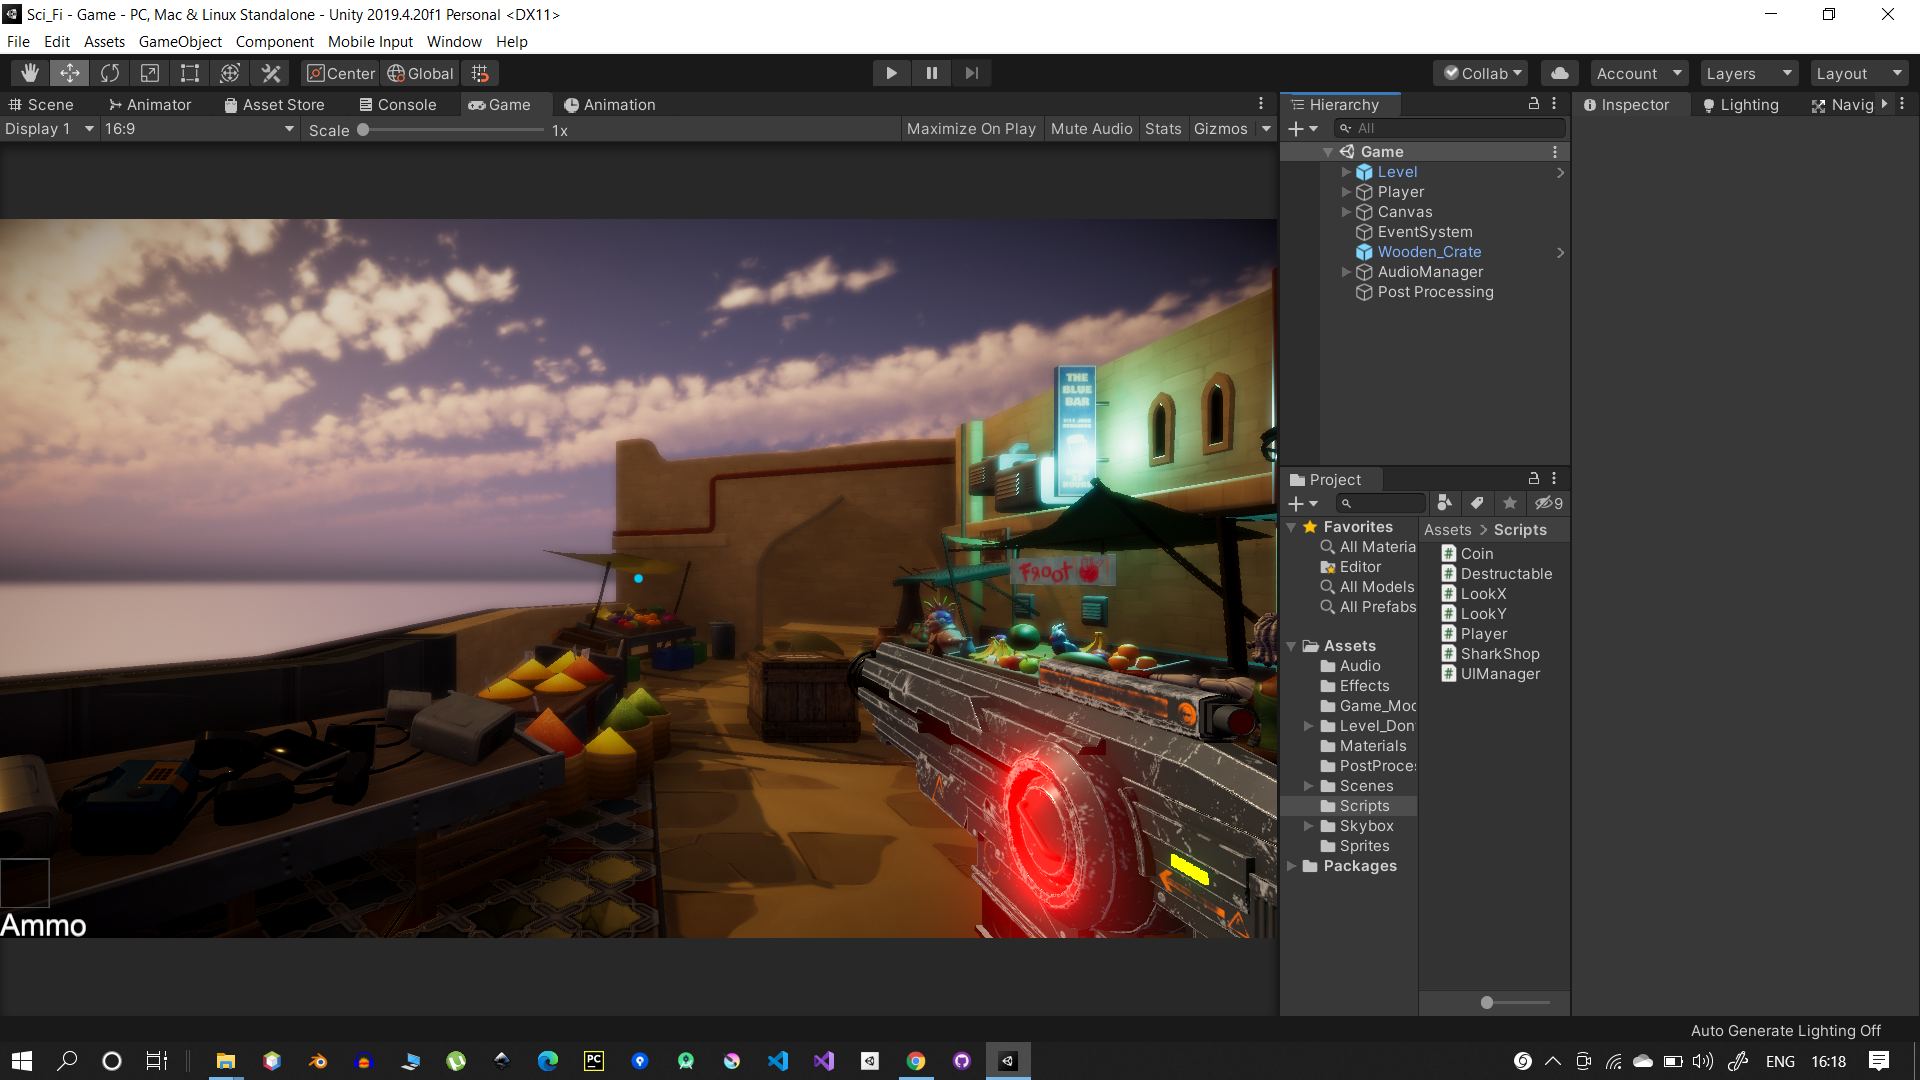Toggle Maximize On Play

(971, 129)
